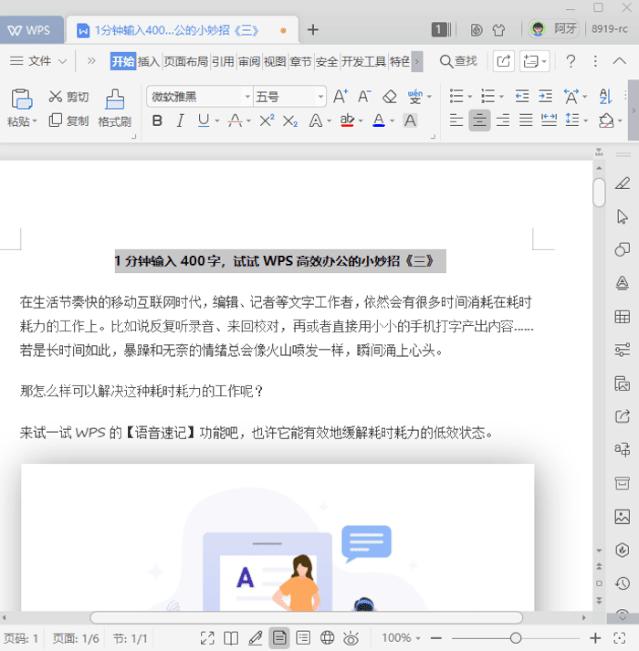The width and height of the screenshot is (639, 651).
Task: Switch to the 插入 ribbon tab
Action: [149, 61]
